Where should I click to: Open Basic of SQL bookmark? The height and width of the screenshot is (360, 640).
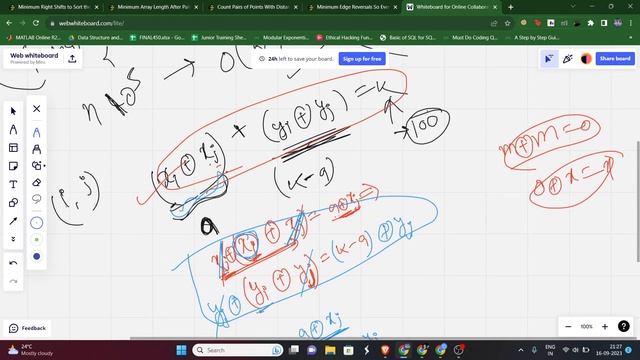click(x=407, y=38)
